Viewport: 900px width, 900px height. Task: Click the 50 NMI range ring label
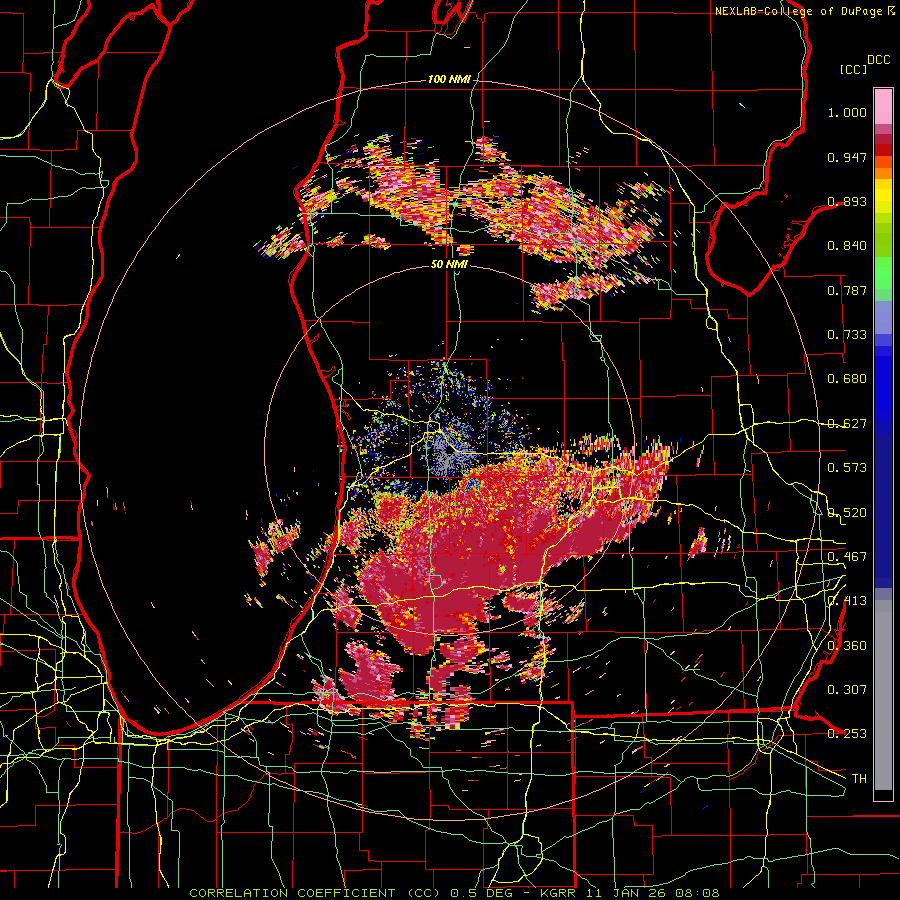(449, 264)
